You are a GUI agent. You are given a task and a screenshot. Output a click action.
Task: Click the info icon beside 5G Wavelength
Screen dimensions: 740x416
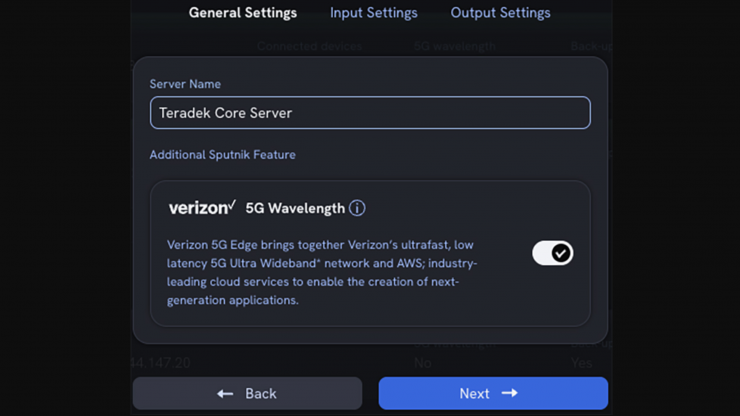click(357, 208)
